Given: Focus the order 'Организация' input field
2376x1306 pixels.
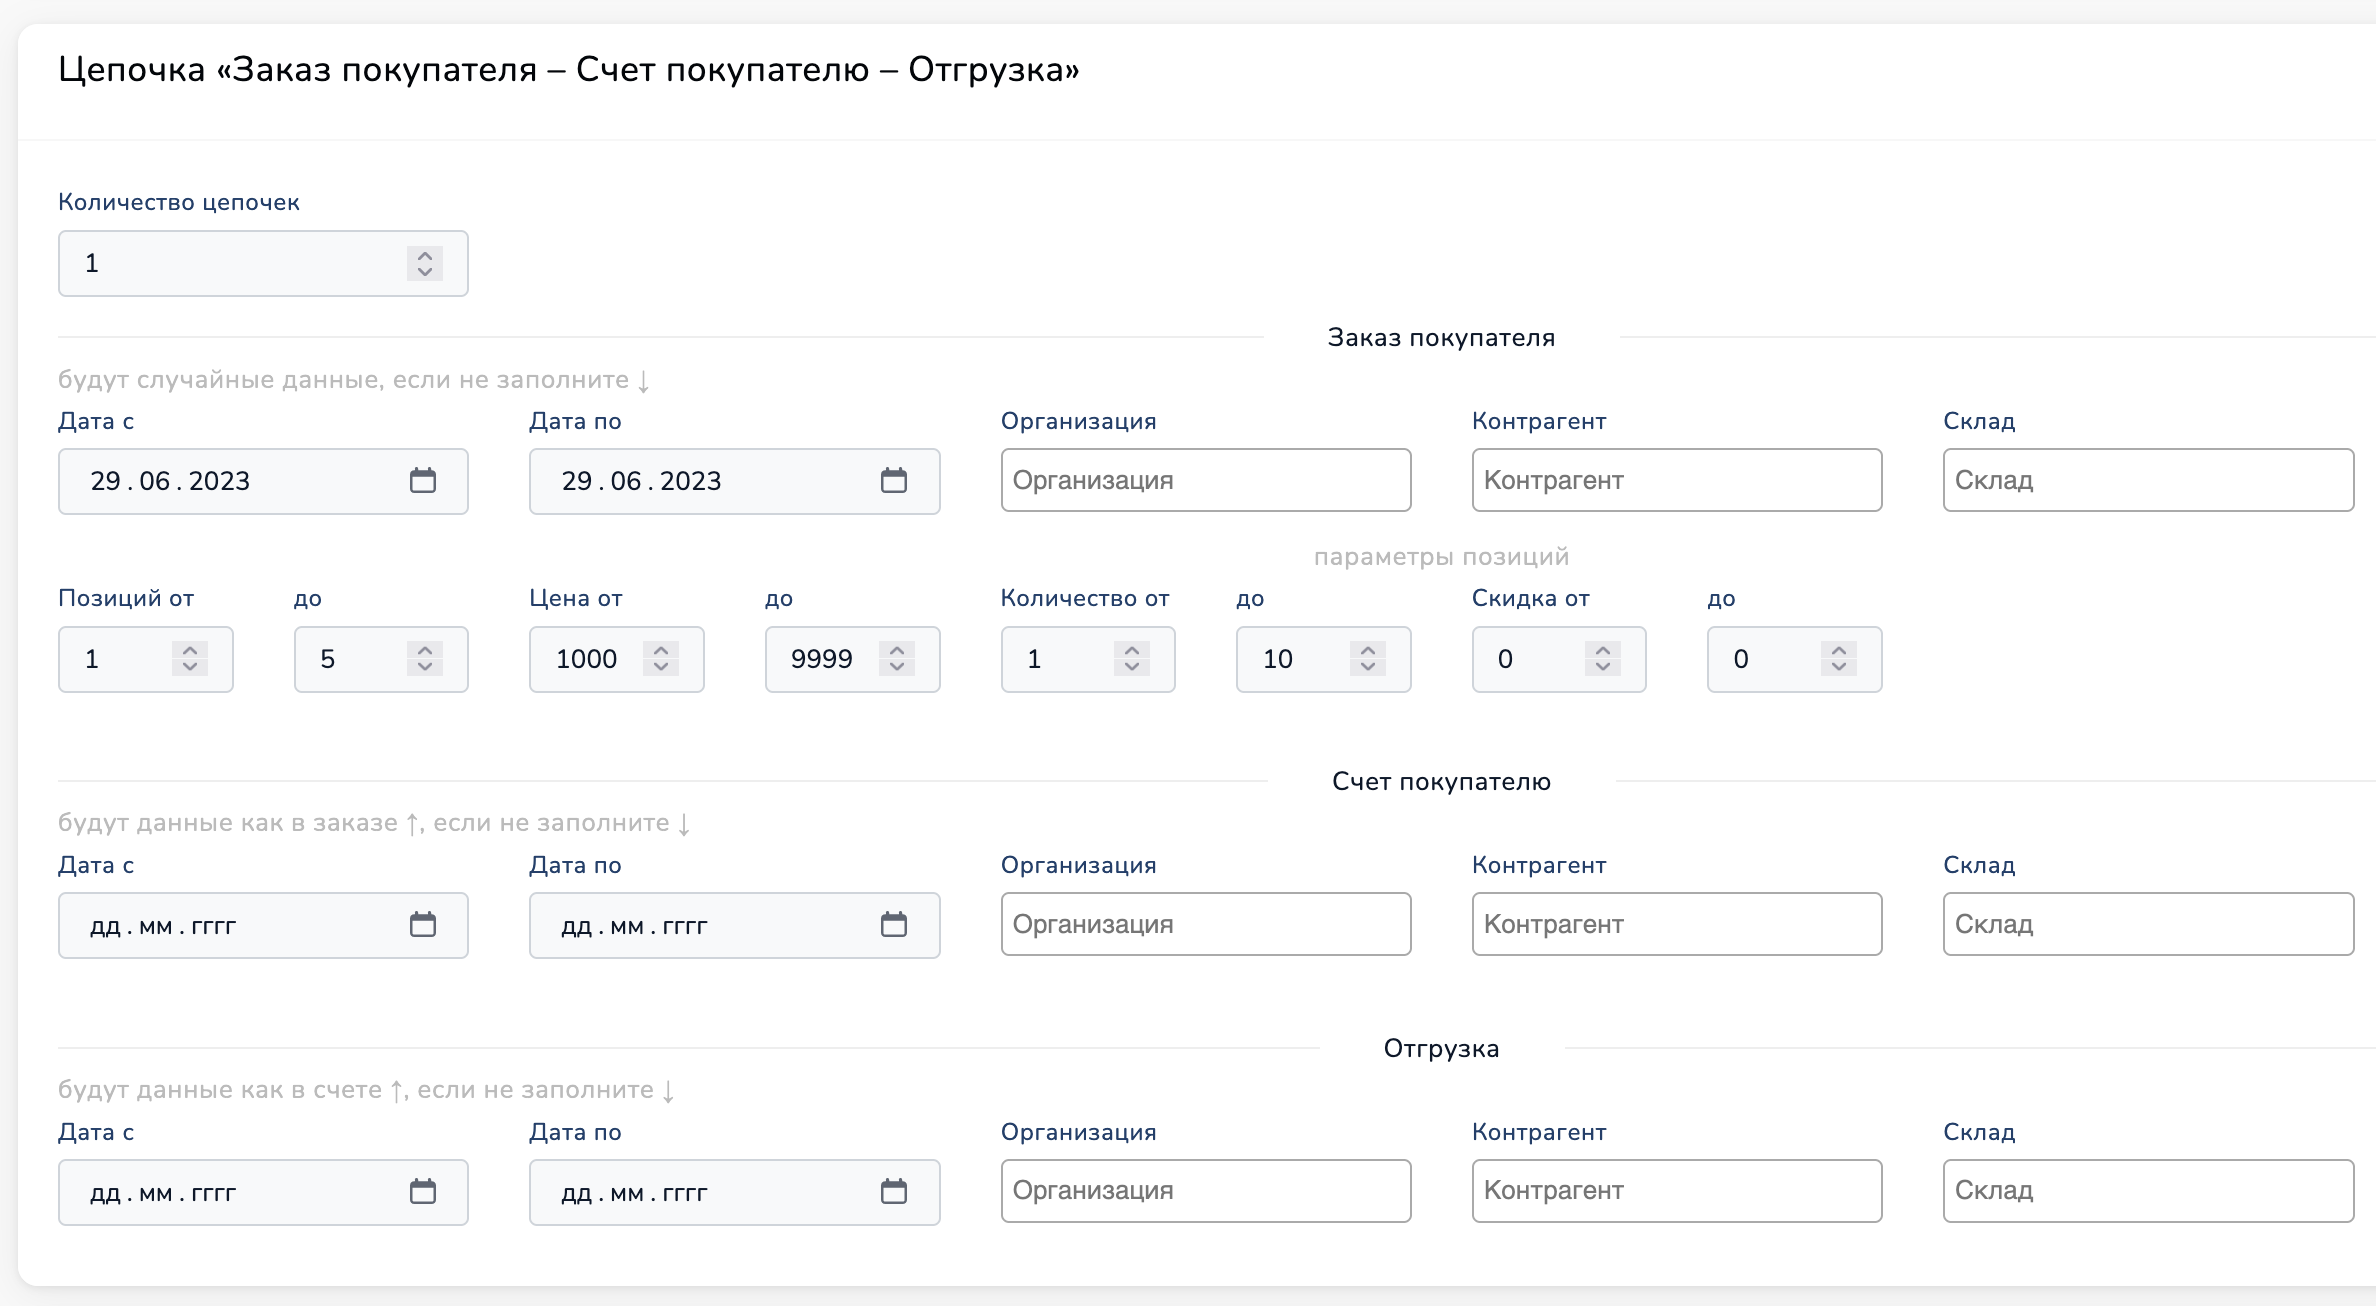Looking at the screenshot, I should [1206, 480].
